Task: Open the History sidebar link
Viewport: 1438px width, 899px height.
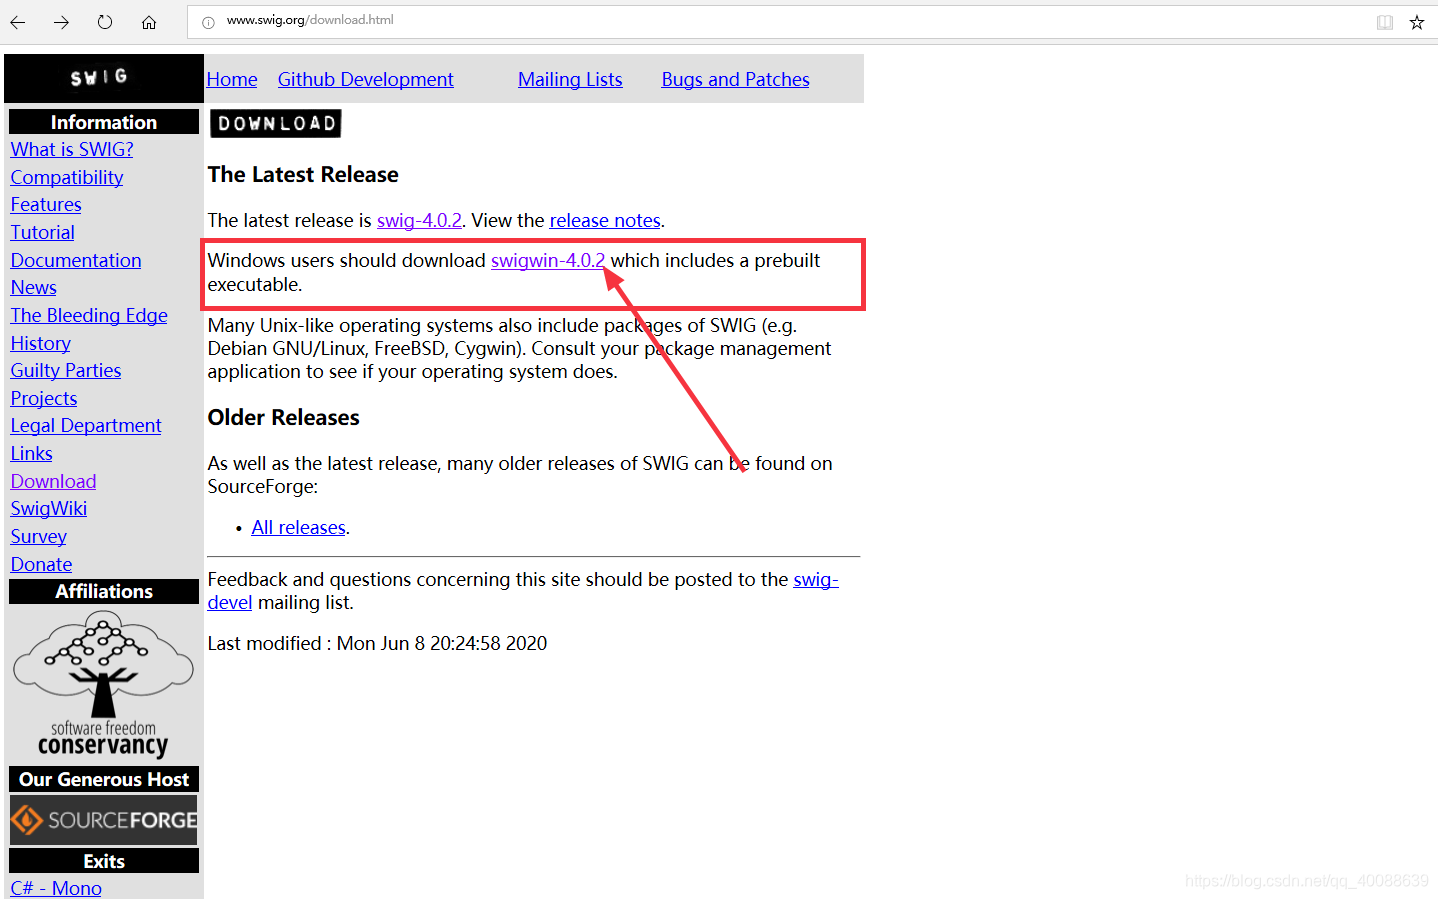Action: tap(40, 343)
